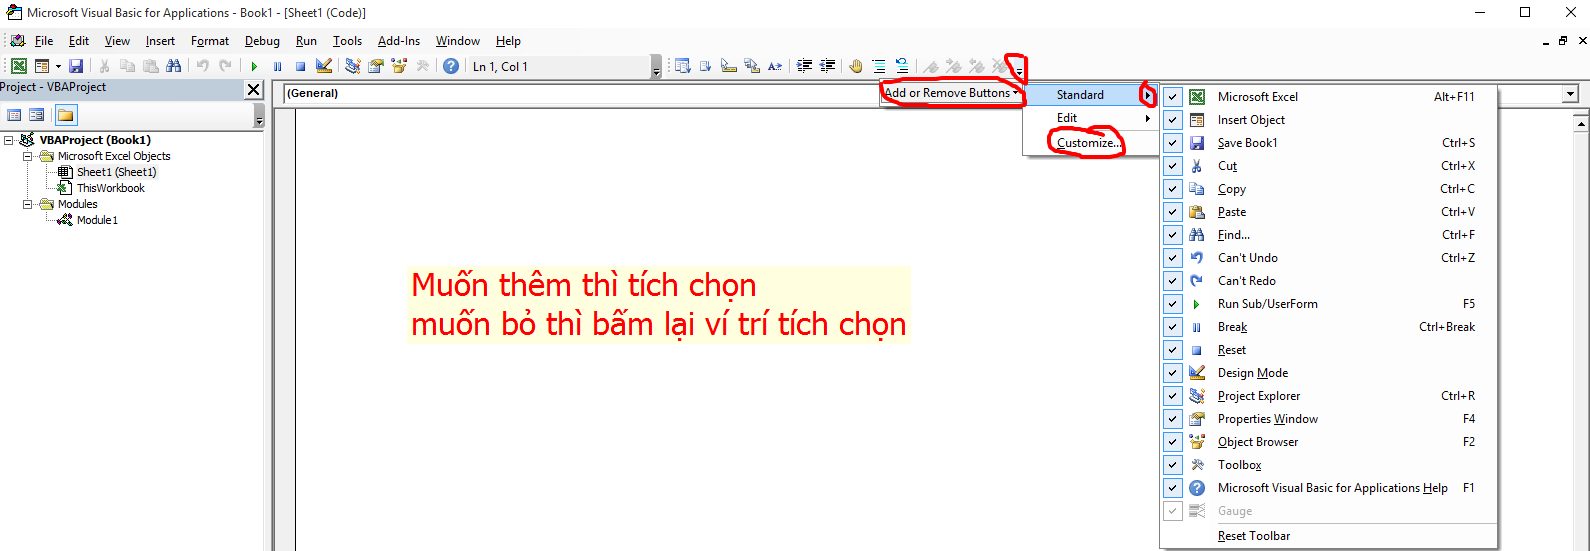The width and height of the screenshot is (1590, 551).
Task: Open the Tools menu
Action: [347, 41]
